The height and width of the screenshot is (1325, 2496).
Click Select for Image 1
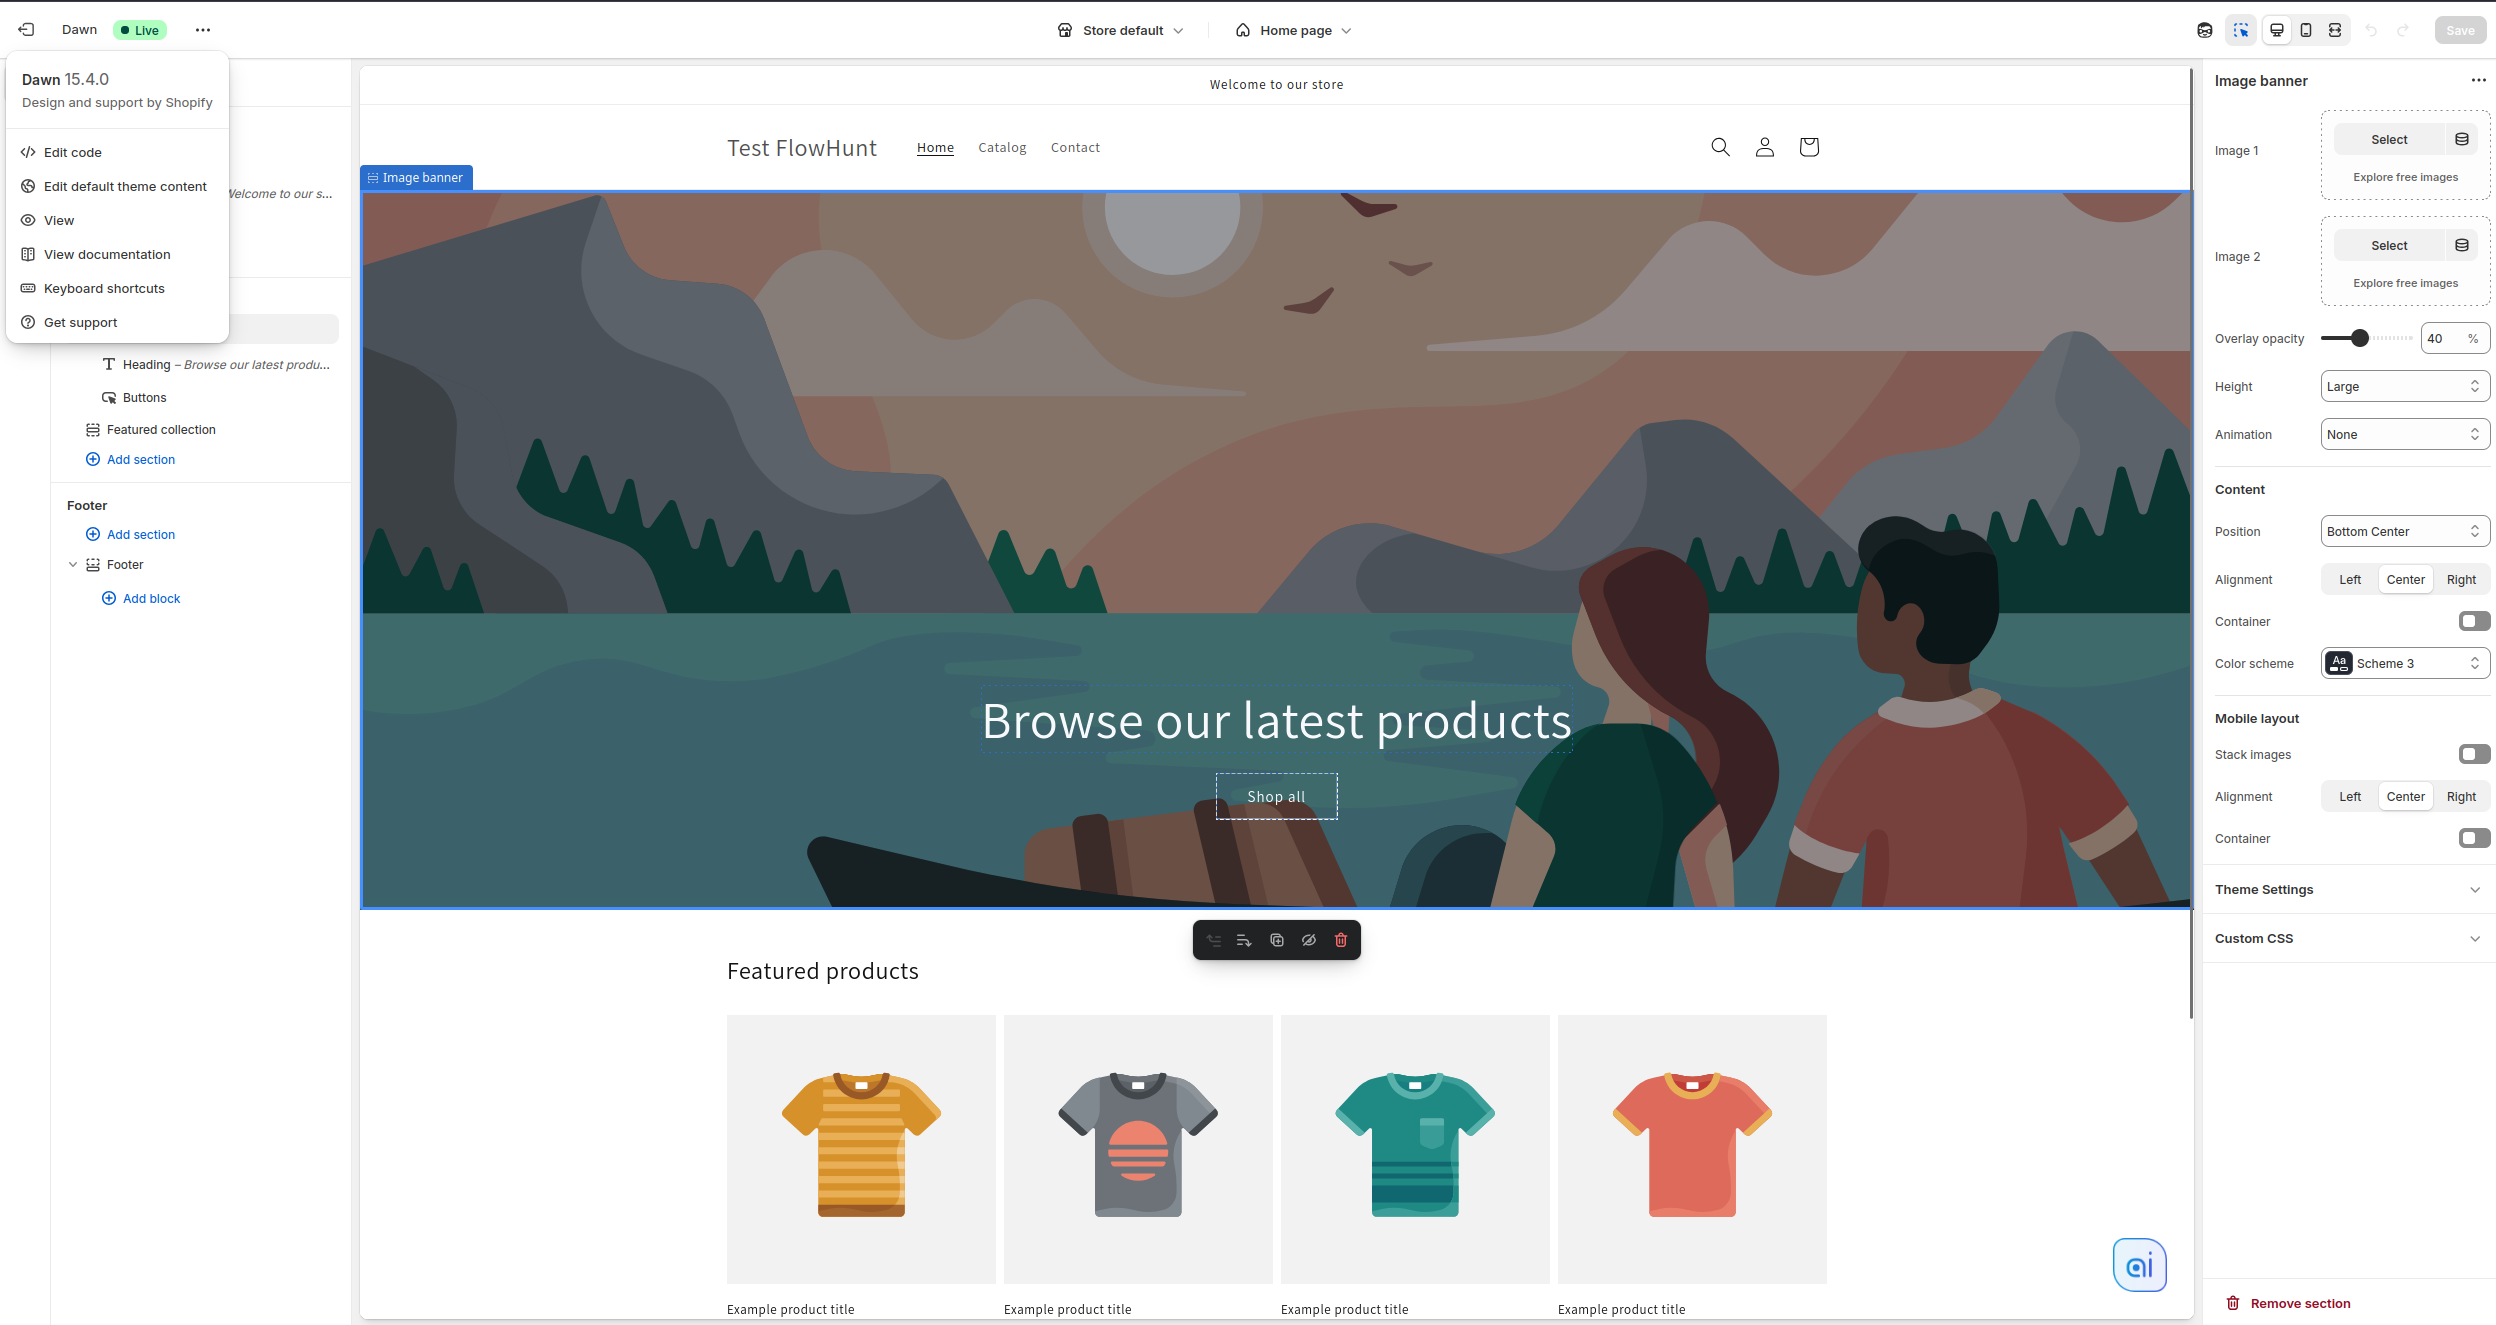pos(2389,139)
